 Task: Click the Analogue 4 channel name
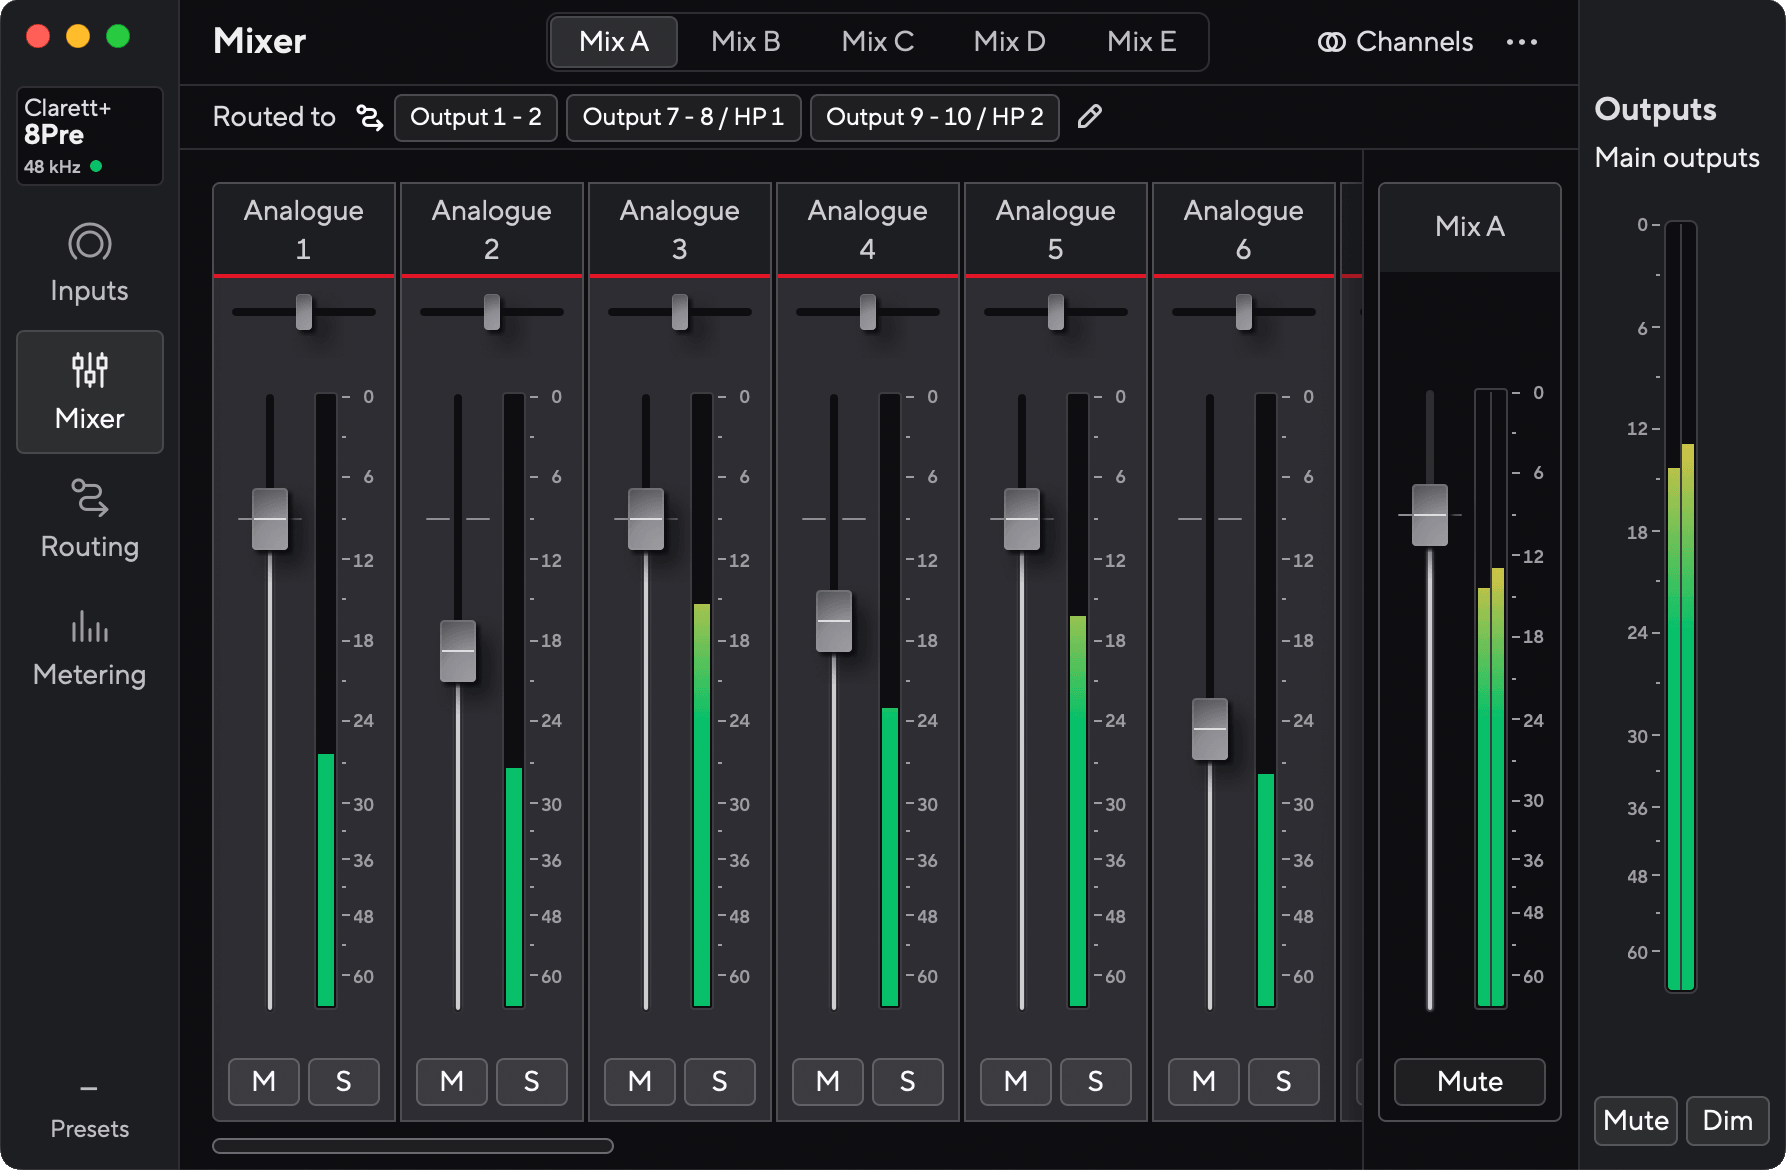[868, 229]
